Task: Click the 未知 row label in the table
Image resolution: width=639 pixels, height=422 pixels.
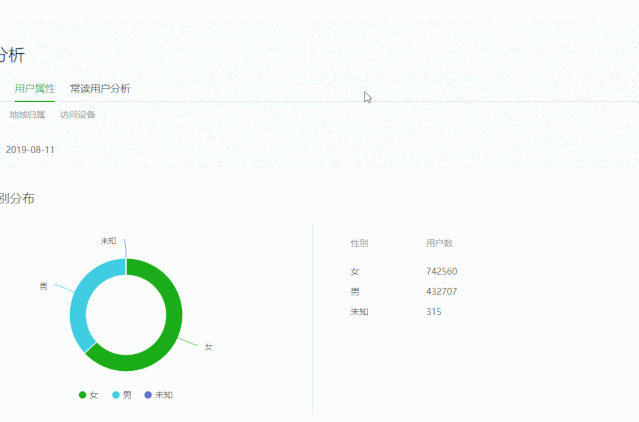Action: tap(359, 312)
